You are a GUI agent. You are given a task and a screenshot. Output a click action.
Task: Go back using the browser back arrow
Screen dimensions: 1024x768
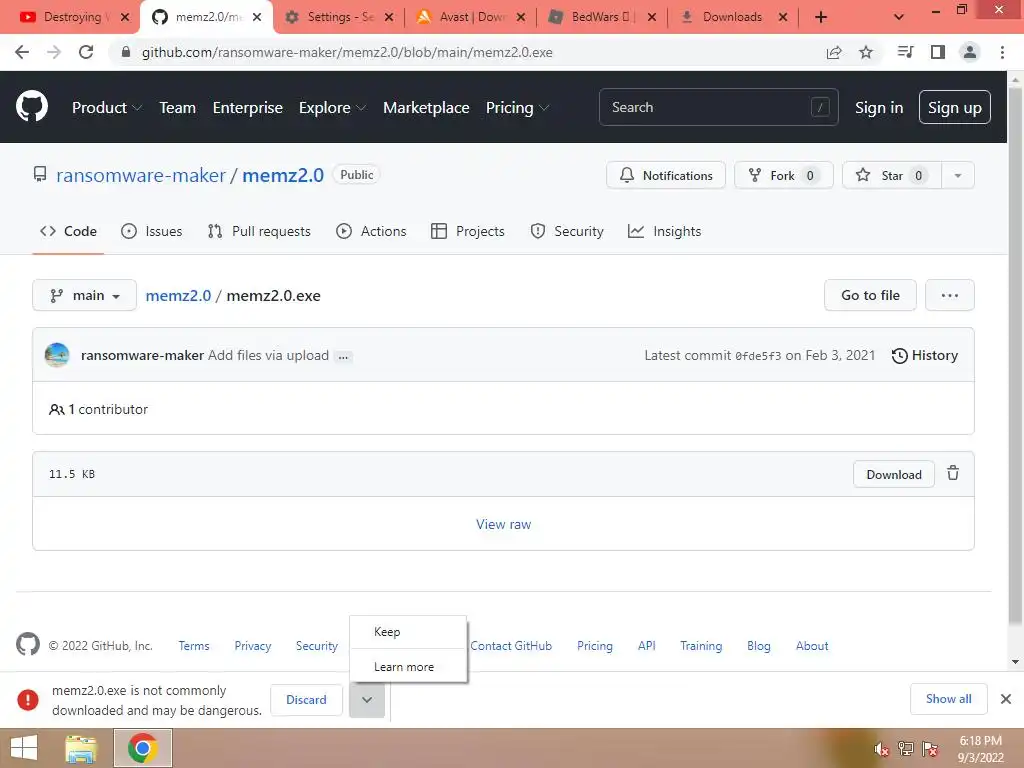pos(22,52)
